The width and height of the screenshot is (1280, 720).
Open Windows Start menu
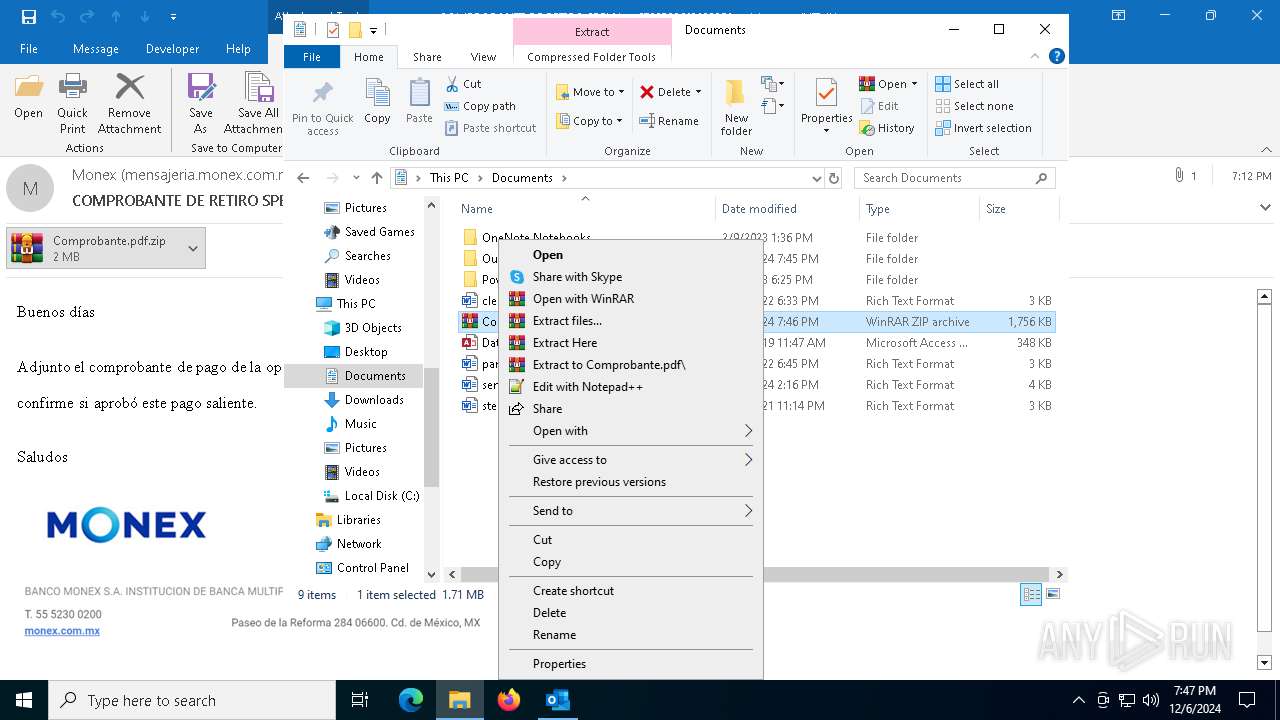point(24,700)
